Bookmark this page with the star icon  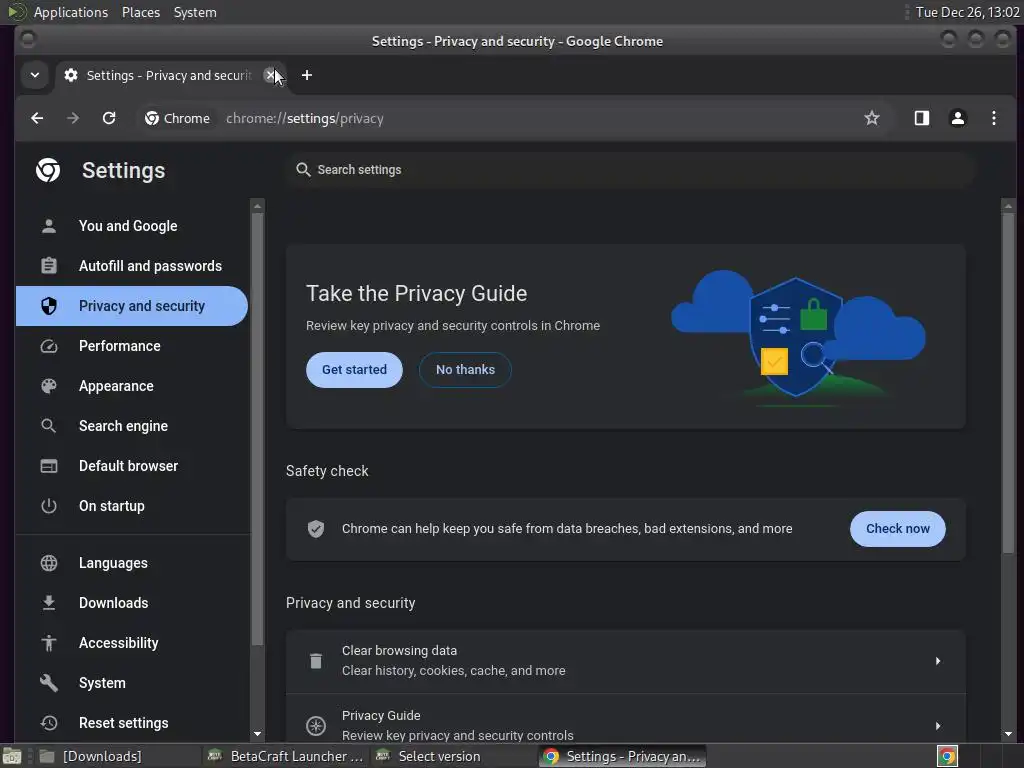(872, 118)
